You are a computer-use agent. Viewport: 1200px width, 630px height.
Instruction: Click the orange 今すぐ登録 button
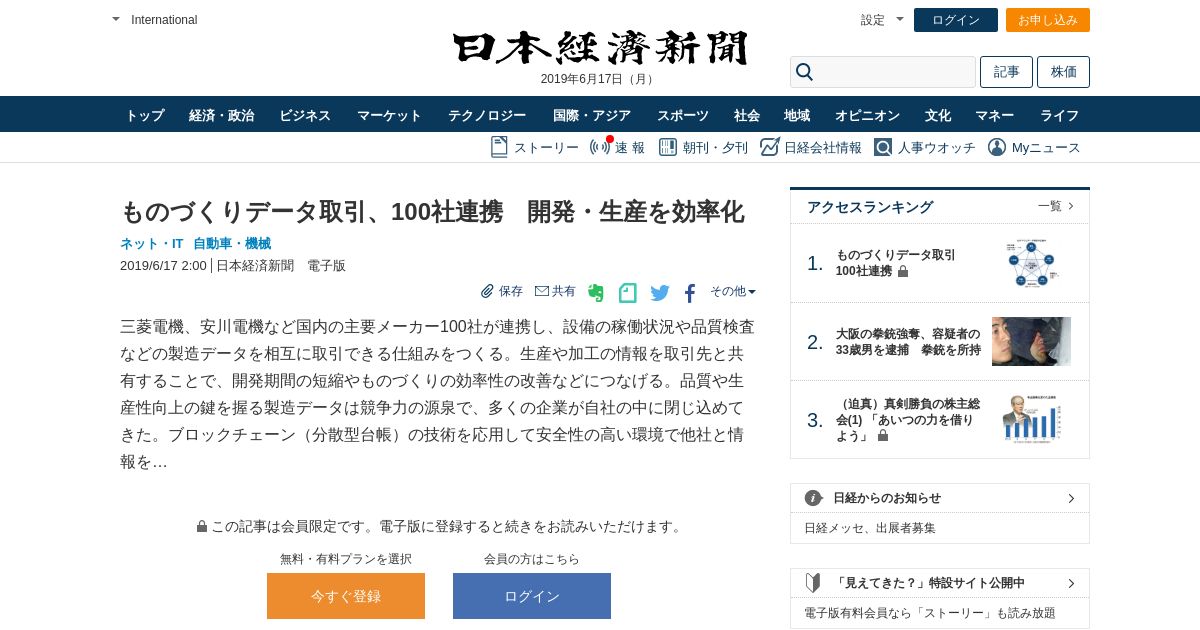pyautogui.click(x=346, y=596)
